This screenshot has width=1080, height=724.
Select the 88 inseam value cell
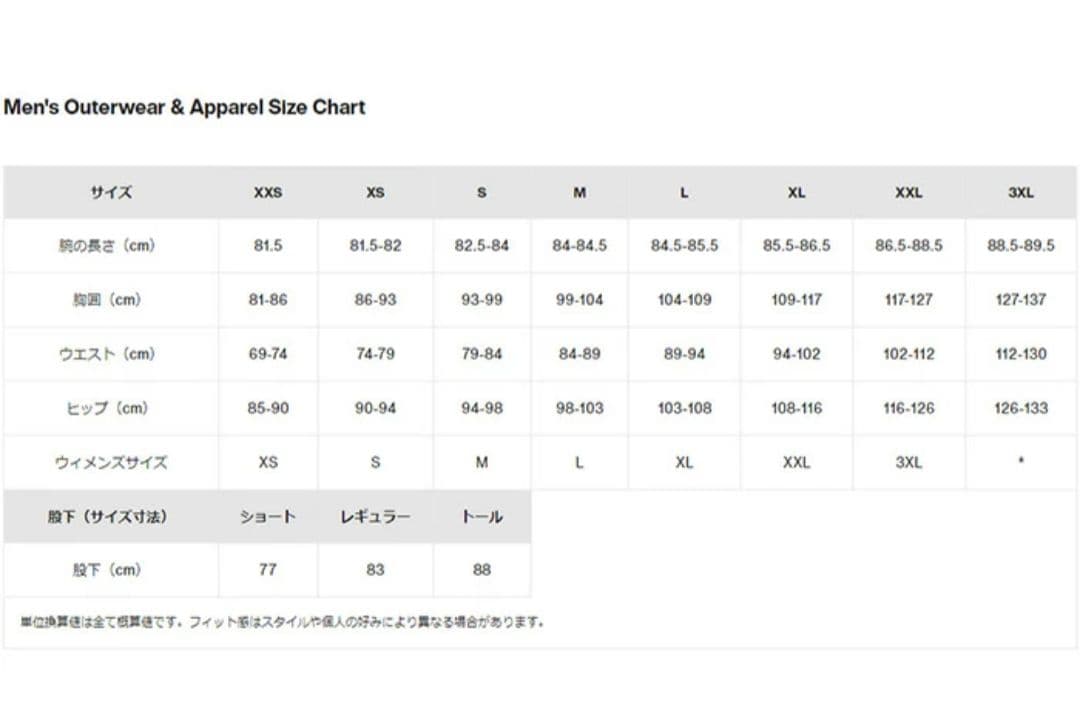[x=482, y=570]
